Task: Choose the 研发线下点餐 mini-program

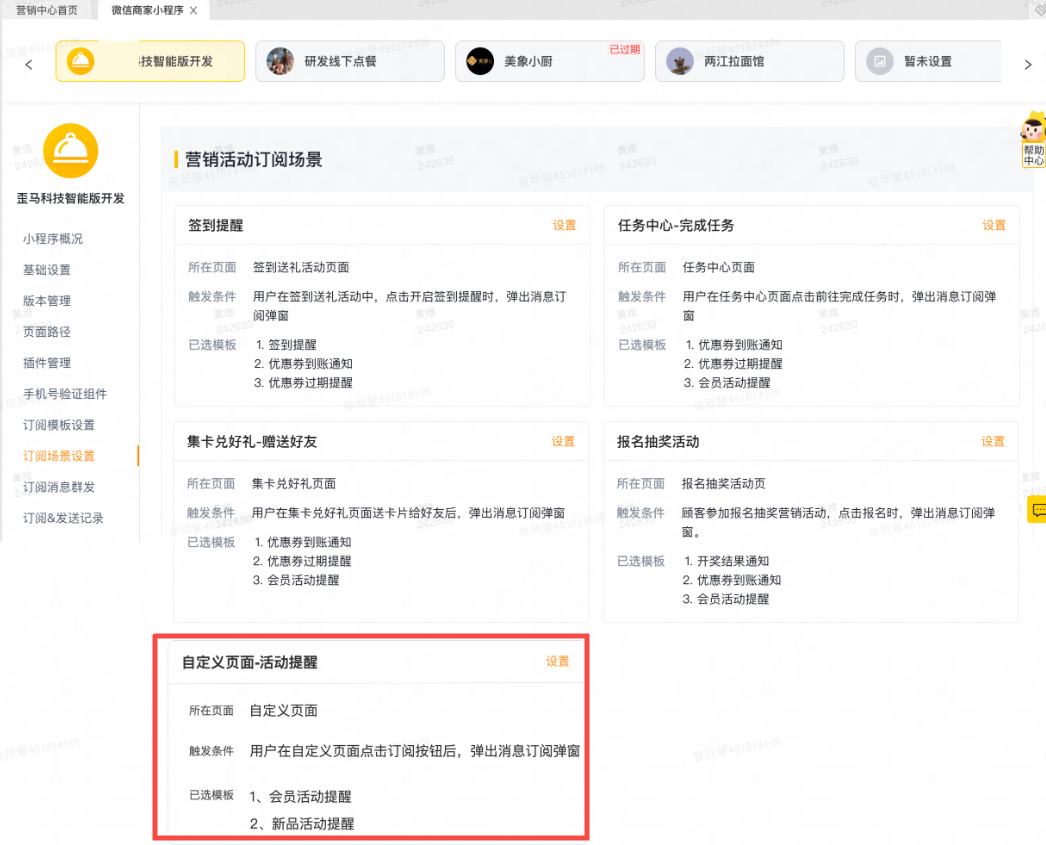Action: [x=350, y=61]
